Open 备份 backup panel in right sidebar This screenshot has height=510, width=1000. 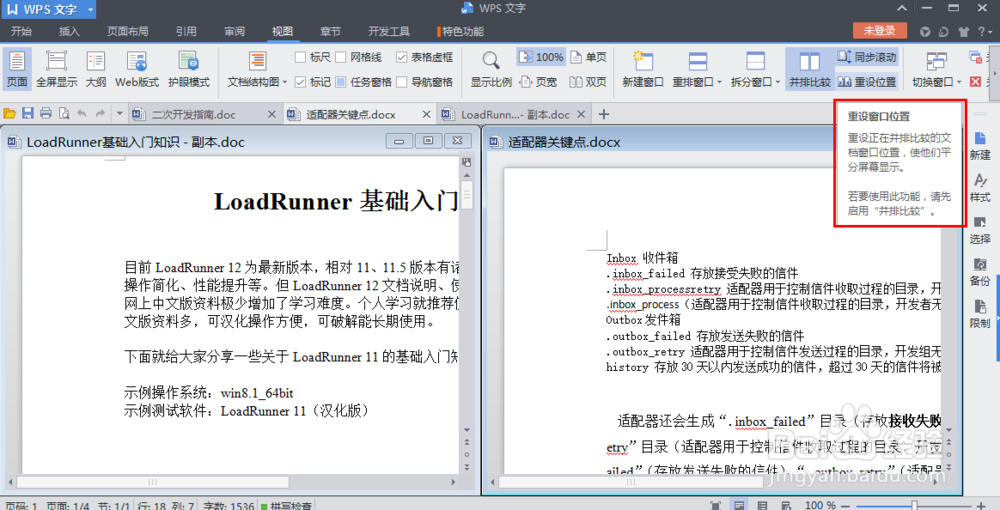980,272
